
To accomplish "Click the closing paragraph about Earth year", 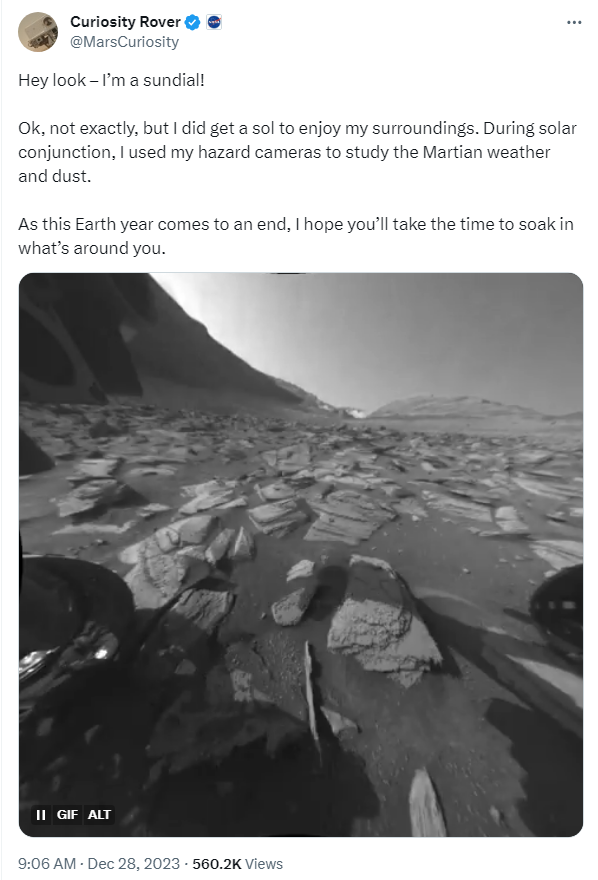I will [296, 236].
